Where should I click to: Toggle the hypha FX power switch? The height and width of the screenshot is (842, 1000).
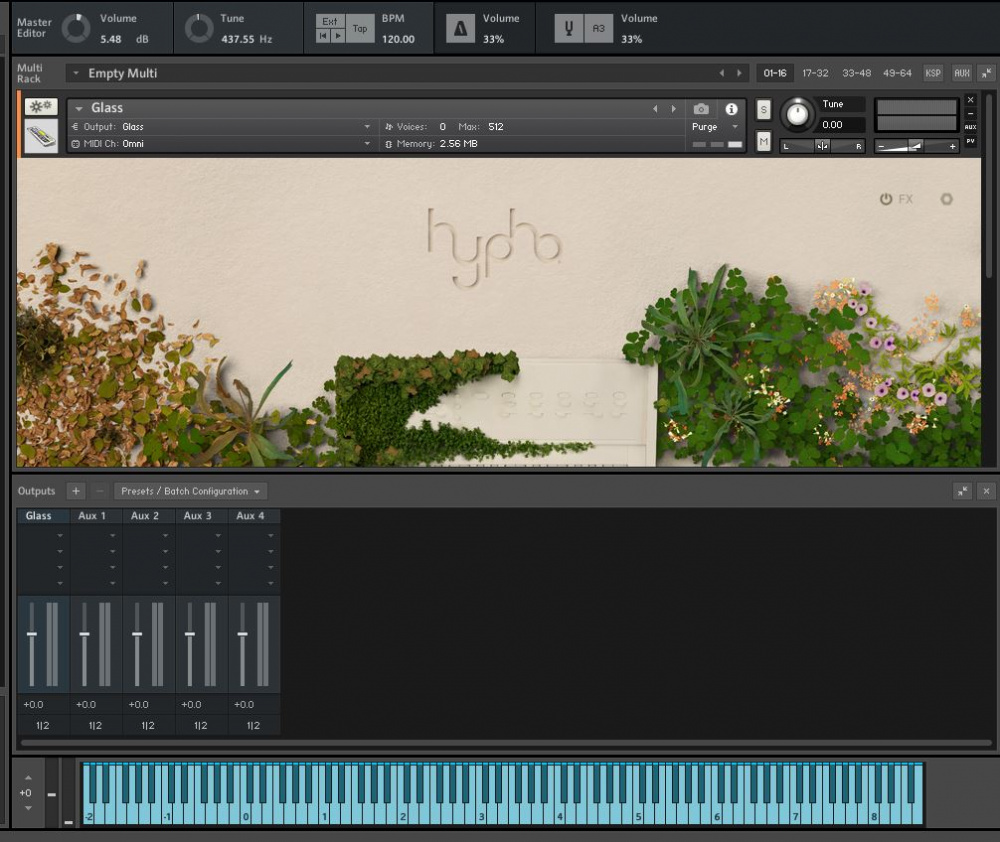(x=886, y=199)
